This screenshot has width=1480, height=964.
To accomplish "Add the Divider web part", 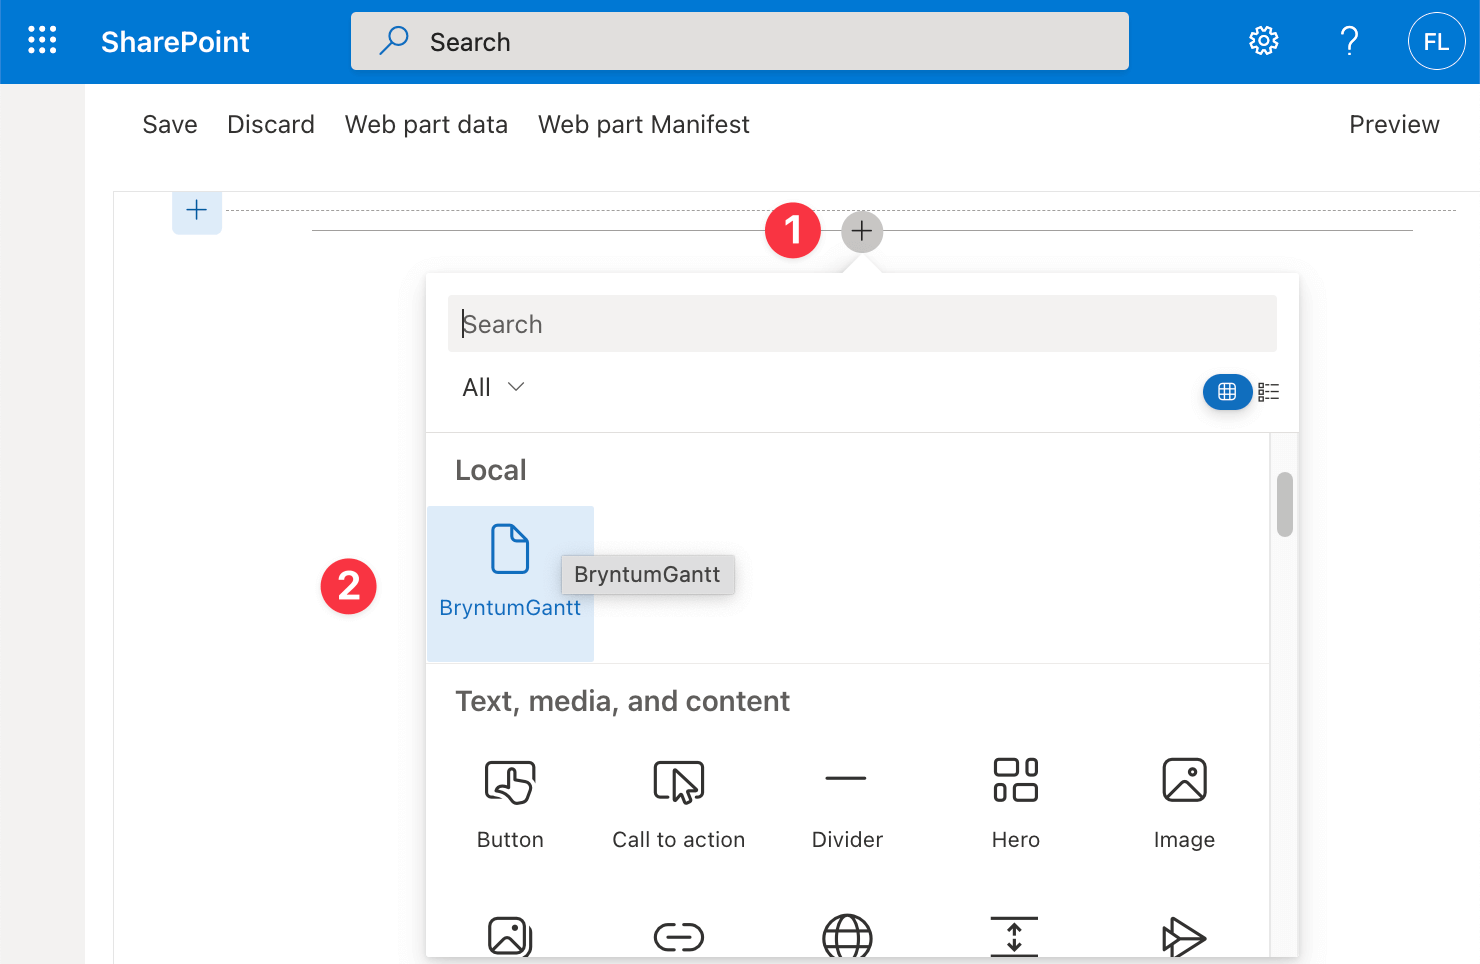I will point(847,803).
